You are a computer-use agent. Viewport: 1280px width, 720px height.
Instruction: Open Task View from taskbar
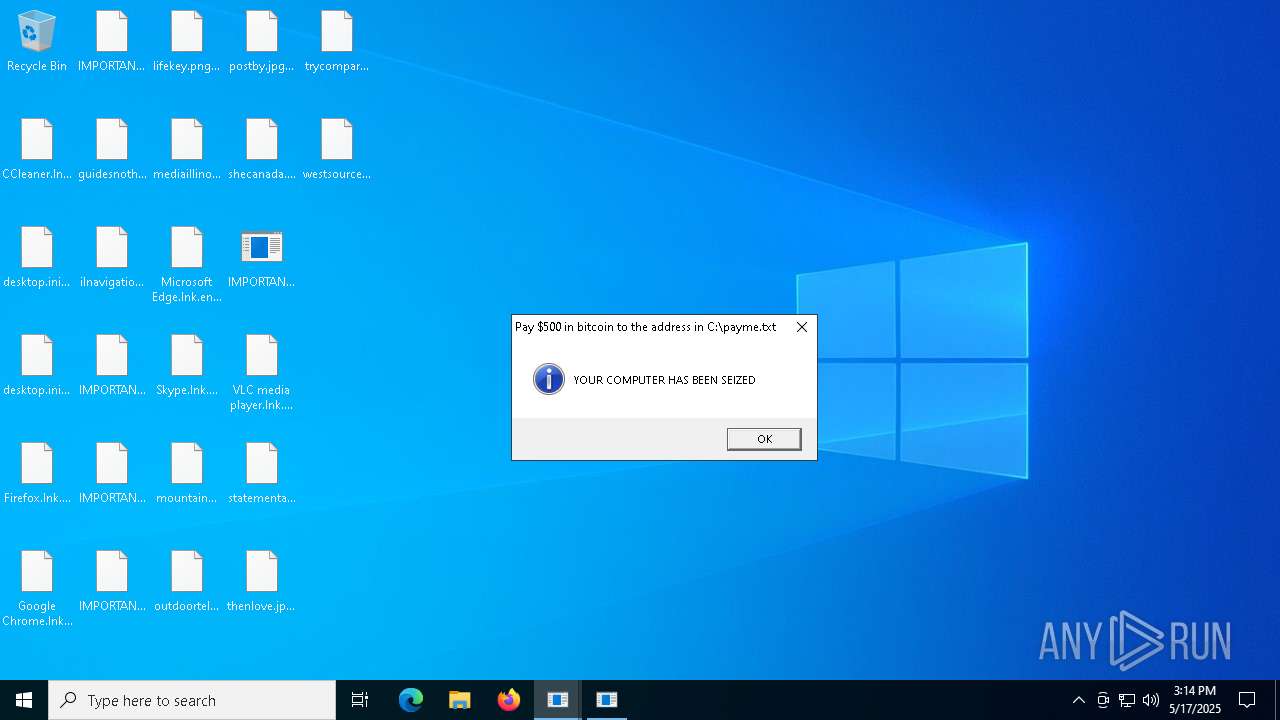[x=360, y=700]
